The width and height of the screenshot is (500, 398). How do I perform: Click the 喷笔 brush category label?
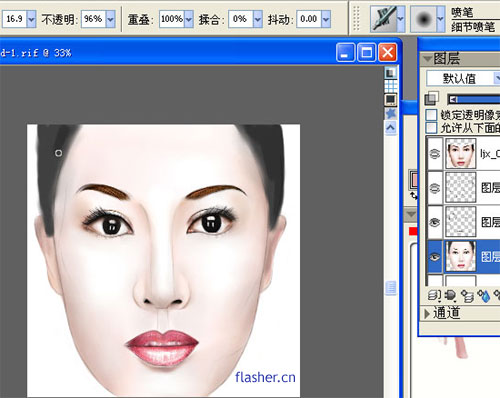pyautogui.click(x=462, y=13)
